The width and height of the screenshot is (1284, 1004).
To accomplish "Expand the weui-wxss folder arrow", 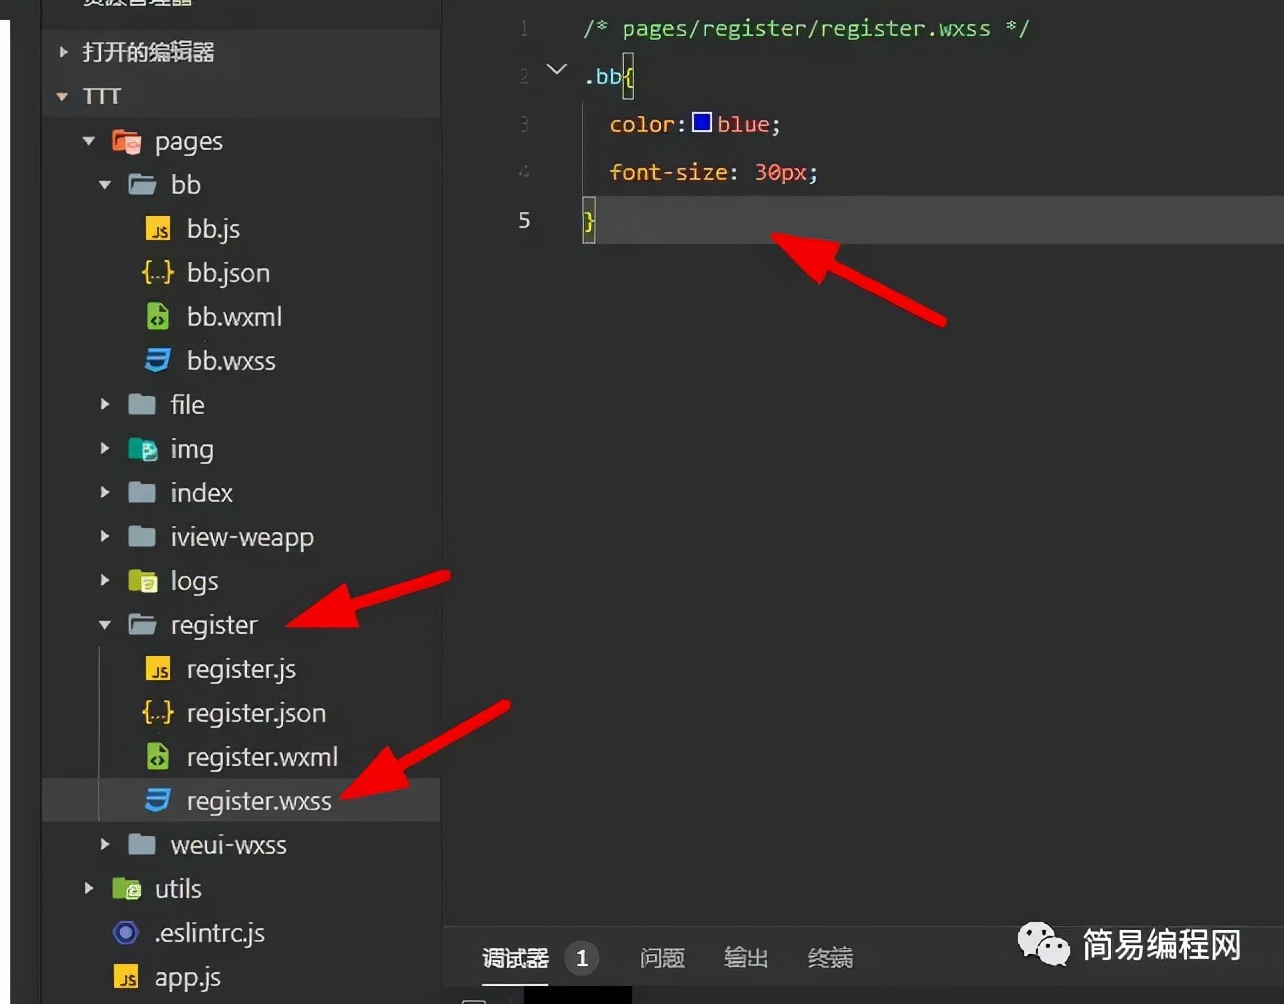I will 105,845.
